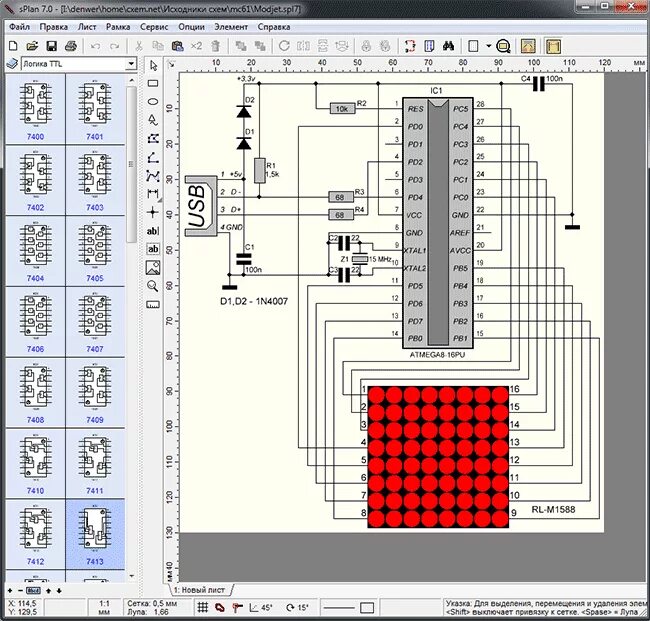Viewport: 650px width, 621px height.
Task: Select the 7410 component thumbnail
Action: tap(35, 464)
